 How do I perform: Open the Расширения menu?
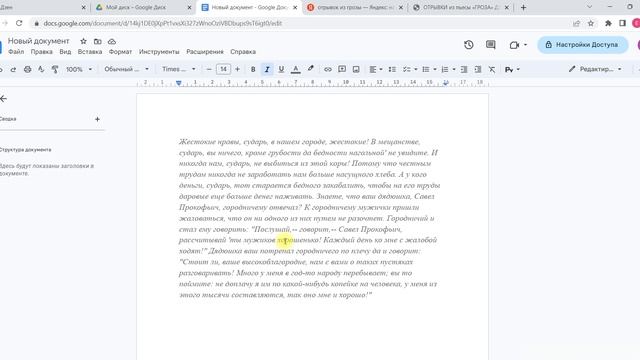tap(205, 52)
